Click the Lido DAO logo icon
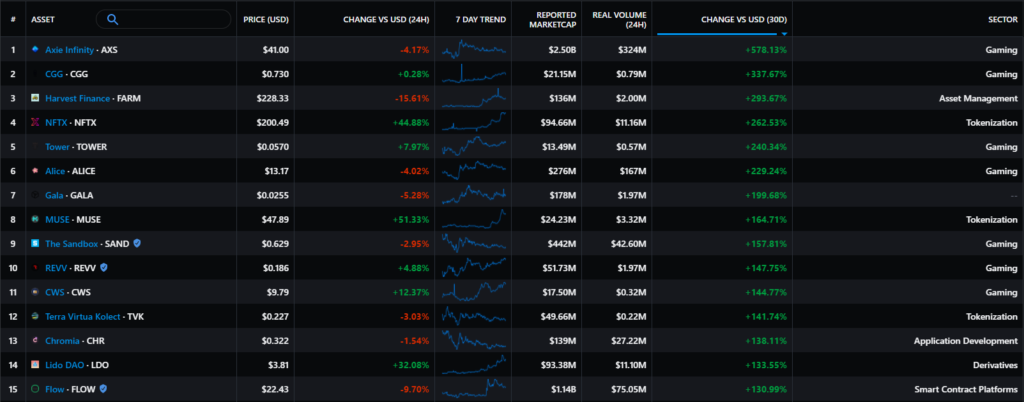 tap(36, 364)
